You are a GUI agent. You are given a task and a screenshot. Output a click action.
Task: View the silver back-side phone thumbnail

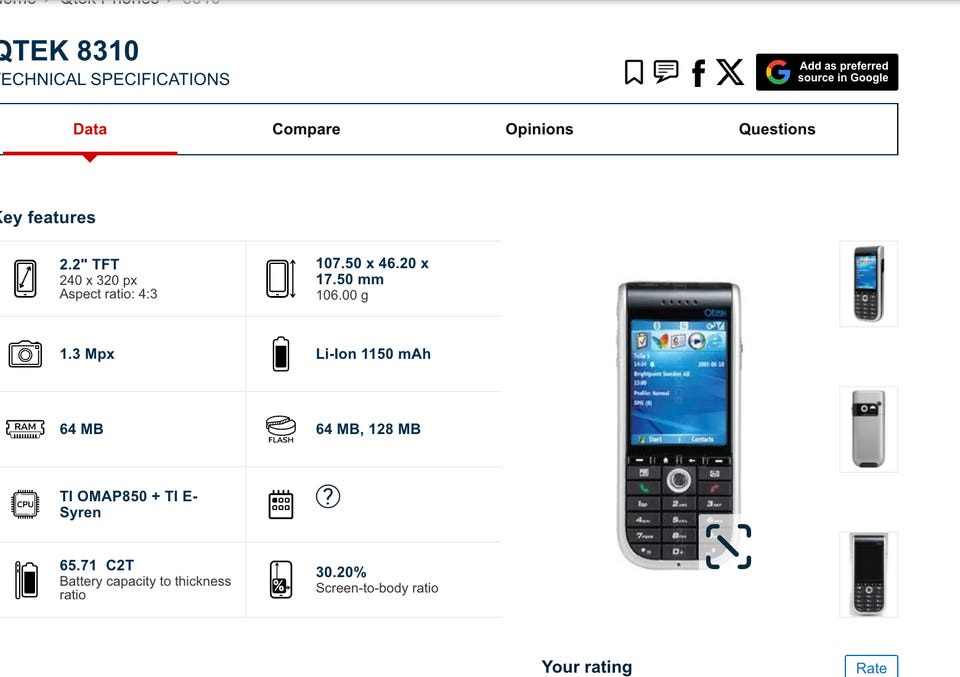(x=869, y=429)
